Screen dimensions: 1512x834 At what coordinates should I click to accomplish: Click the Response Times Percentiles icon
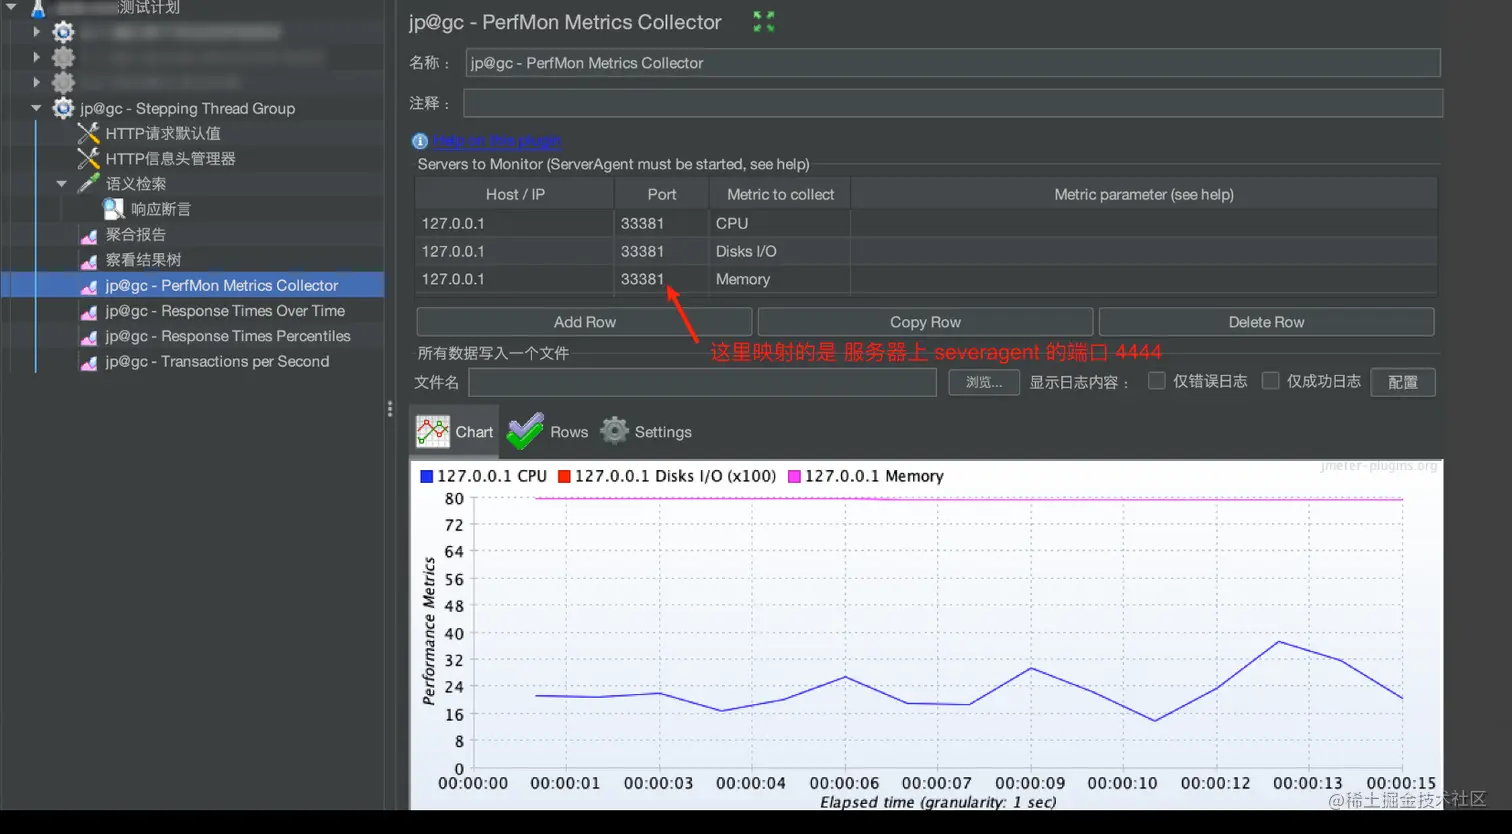click(89, 336)
